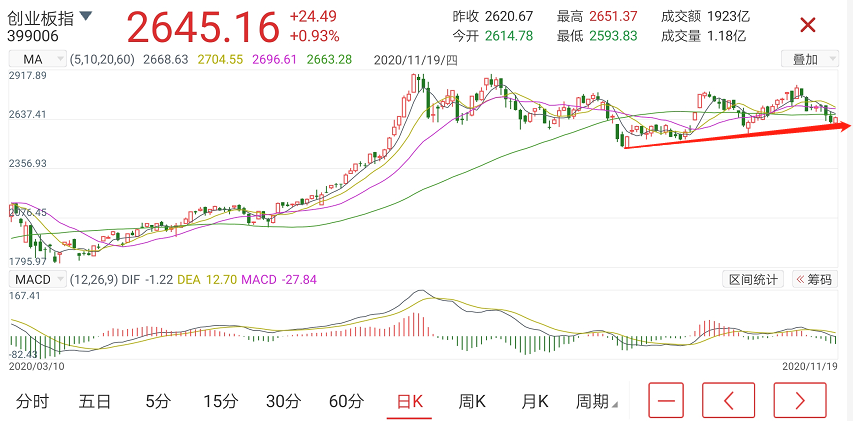
Task: Select the 15分 timeframe tab
Action: pos(220,401)
